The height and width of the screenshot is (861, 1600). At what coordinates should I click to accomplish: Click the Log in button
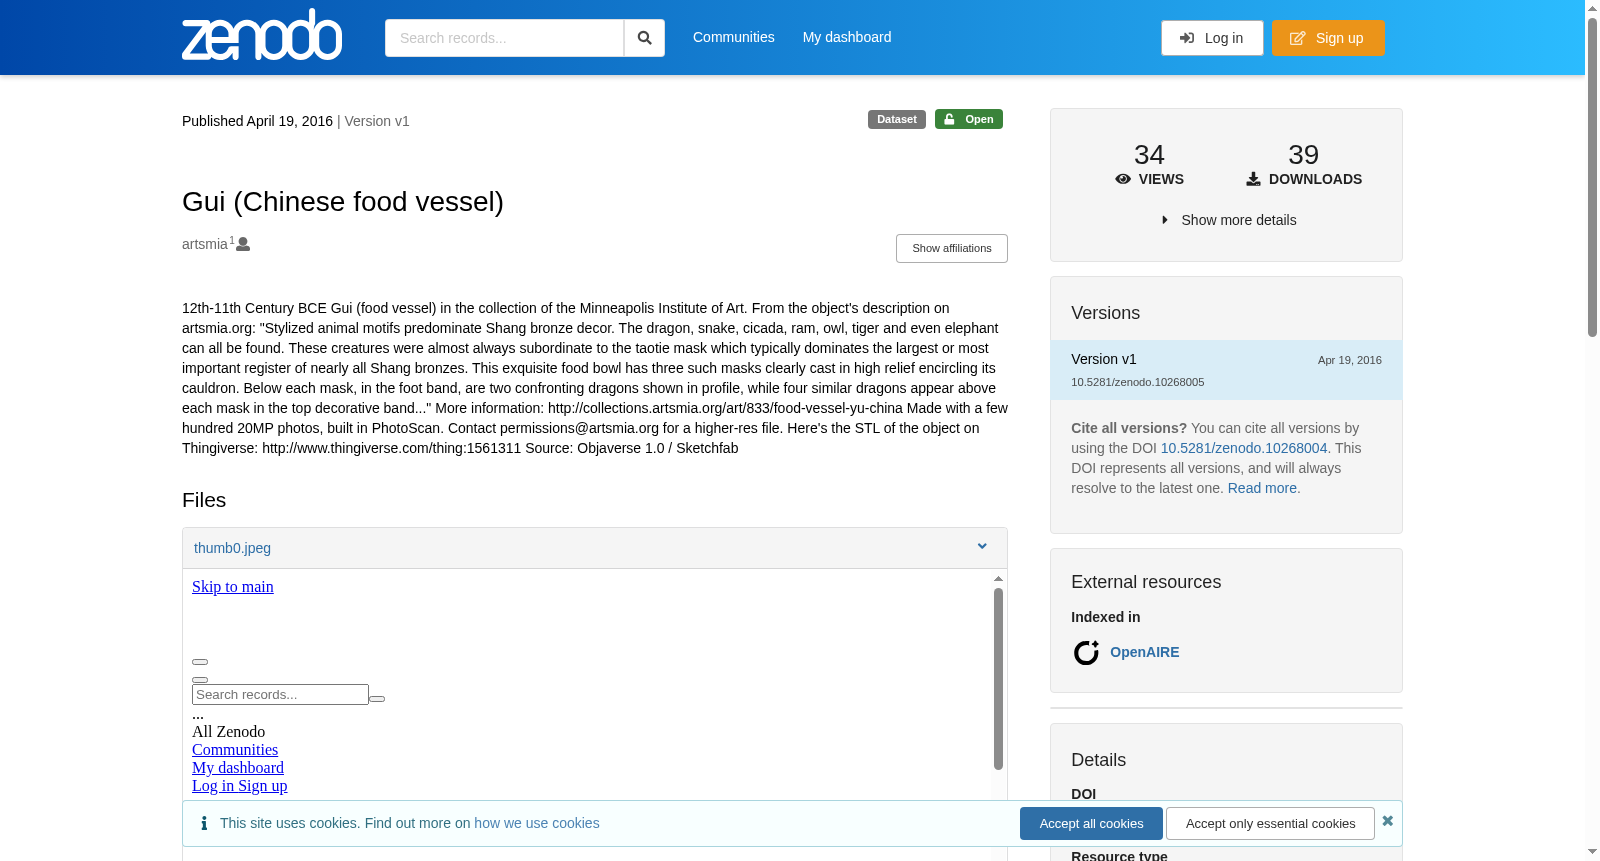1212,38
